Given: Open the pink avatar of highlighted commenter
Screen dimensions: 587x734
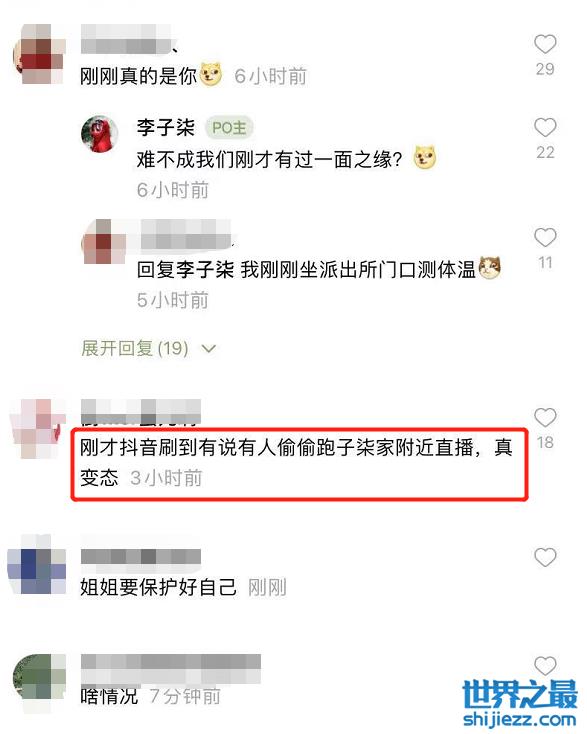Looking at the screenshot, I should click(37, 428).
